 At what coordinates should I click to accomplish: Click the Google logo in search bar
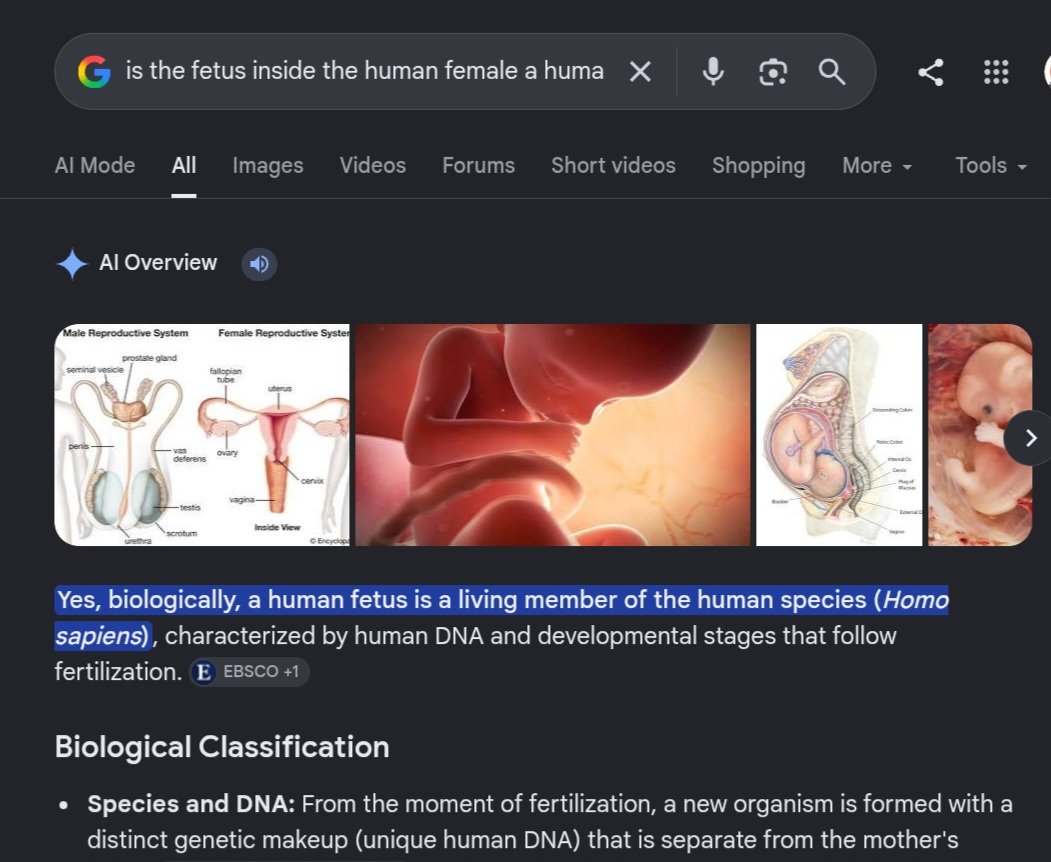point(94,71)
